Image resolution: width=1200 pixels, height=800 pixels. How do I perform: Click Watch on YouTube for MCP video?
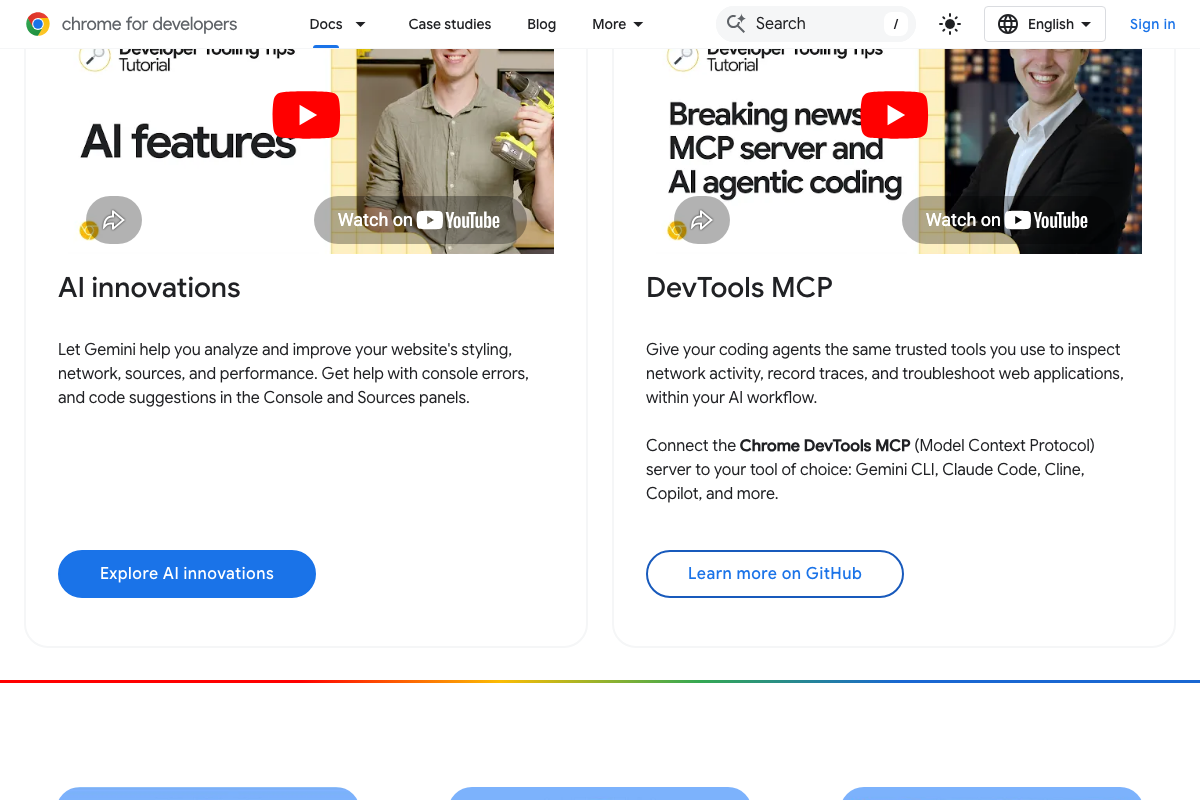[1008, 220]
